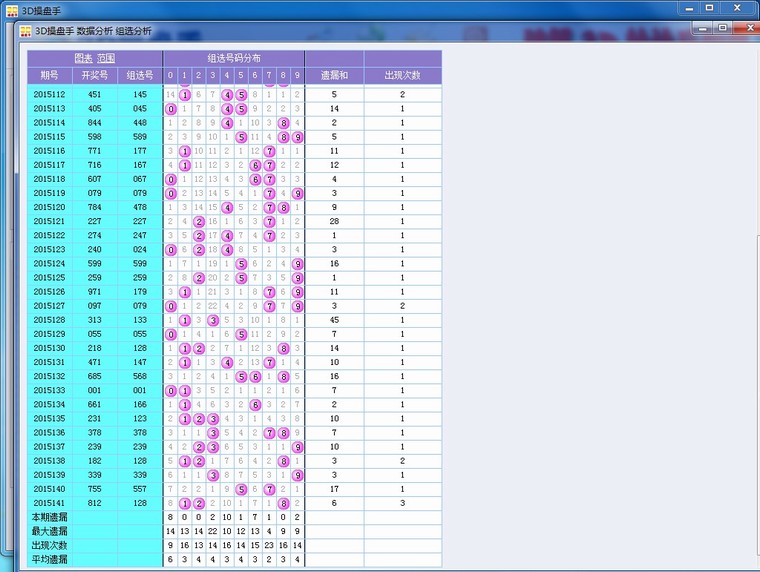Click the 遗漏和 column header
This screenshot has width=760, height=572.
click(334, 76)
